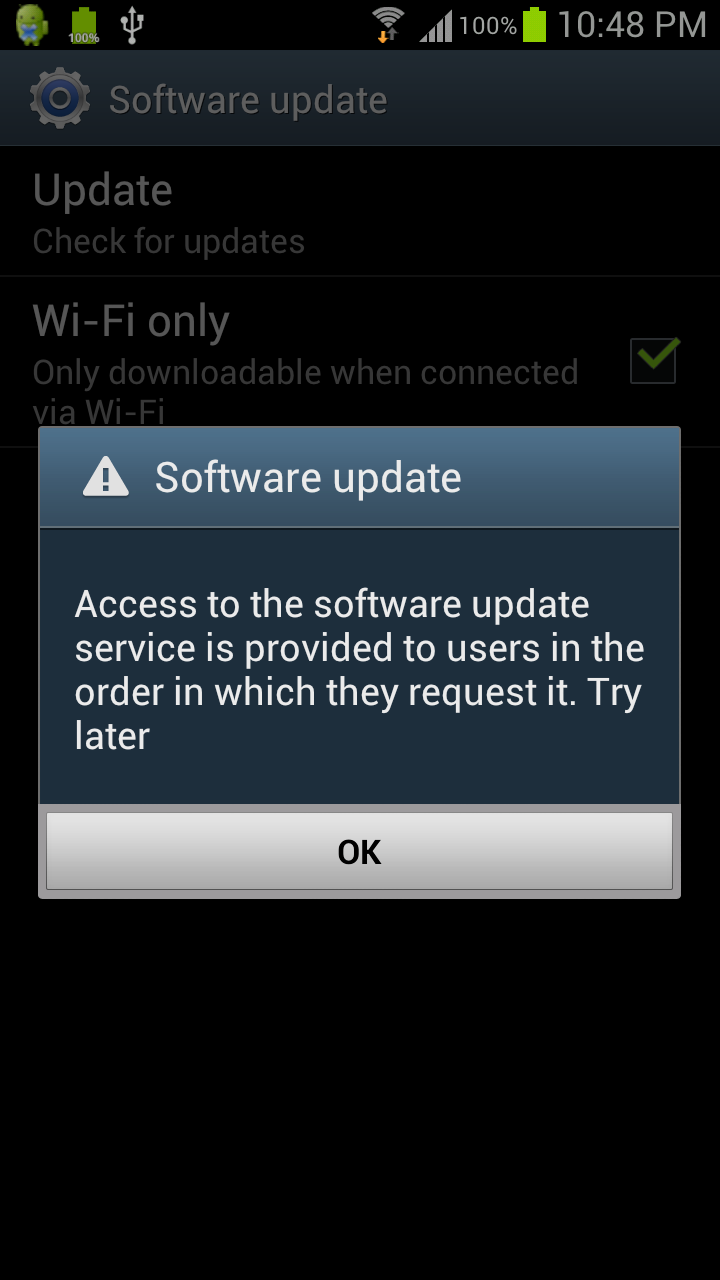This screenshot has width=720, height=1280.
Task: Toggle the Wi-Fi only checkbox
Action: click(x=654, y=360)
